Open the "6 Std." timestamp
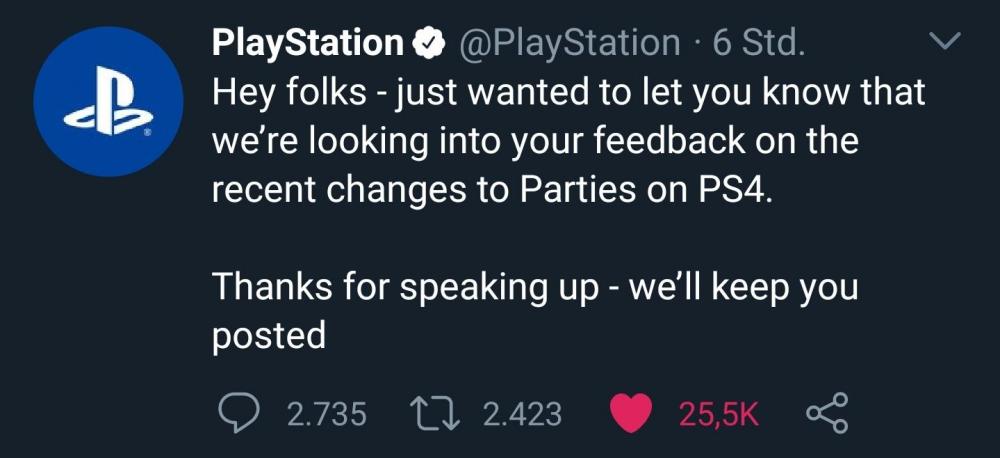This screenshot has width=1000, height=458. click(758, 43)
